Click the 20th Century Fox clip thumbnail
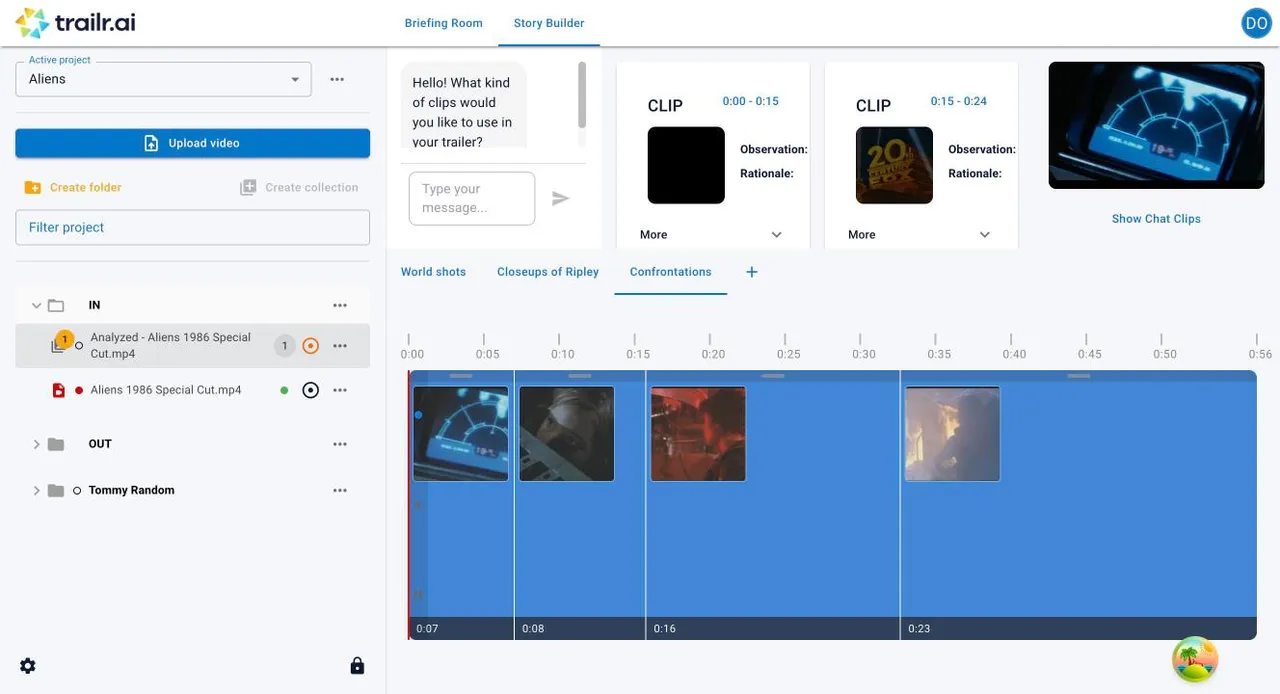Viewport: 1280px width, 694px height. (x=894, y=165)
